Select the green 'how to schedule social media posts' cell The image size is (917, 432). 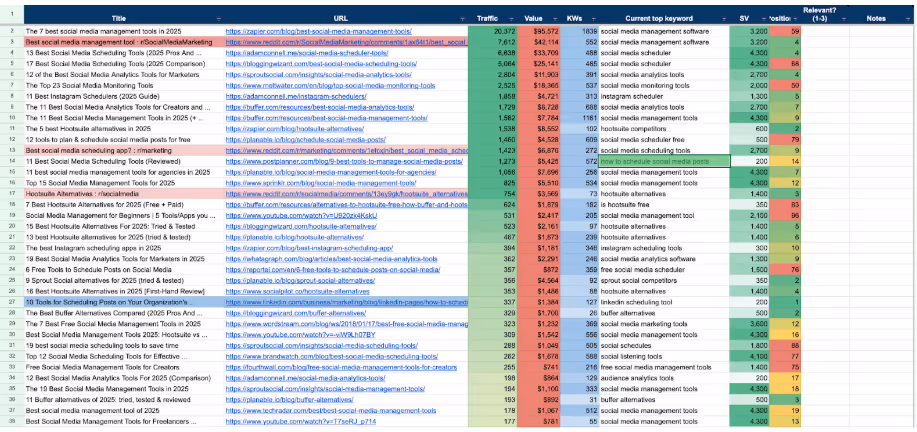point(664,161)
